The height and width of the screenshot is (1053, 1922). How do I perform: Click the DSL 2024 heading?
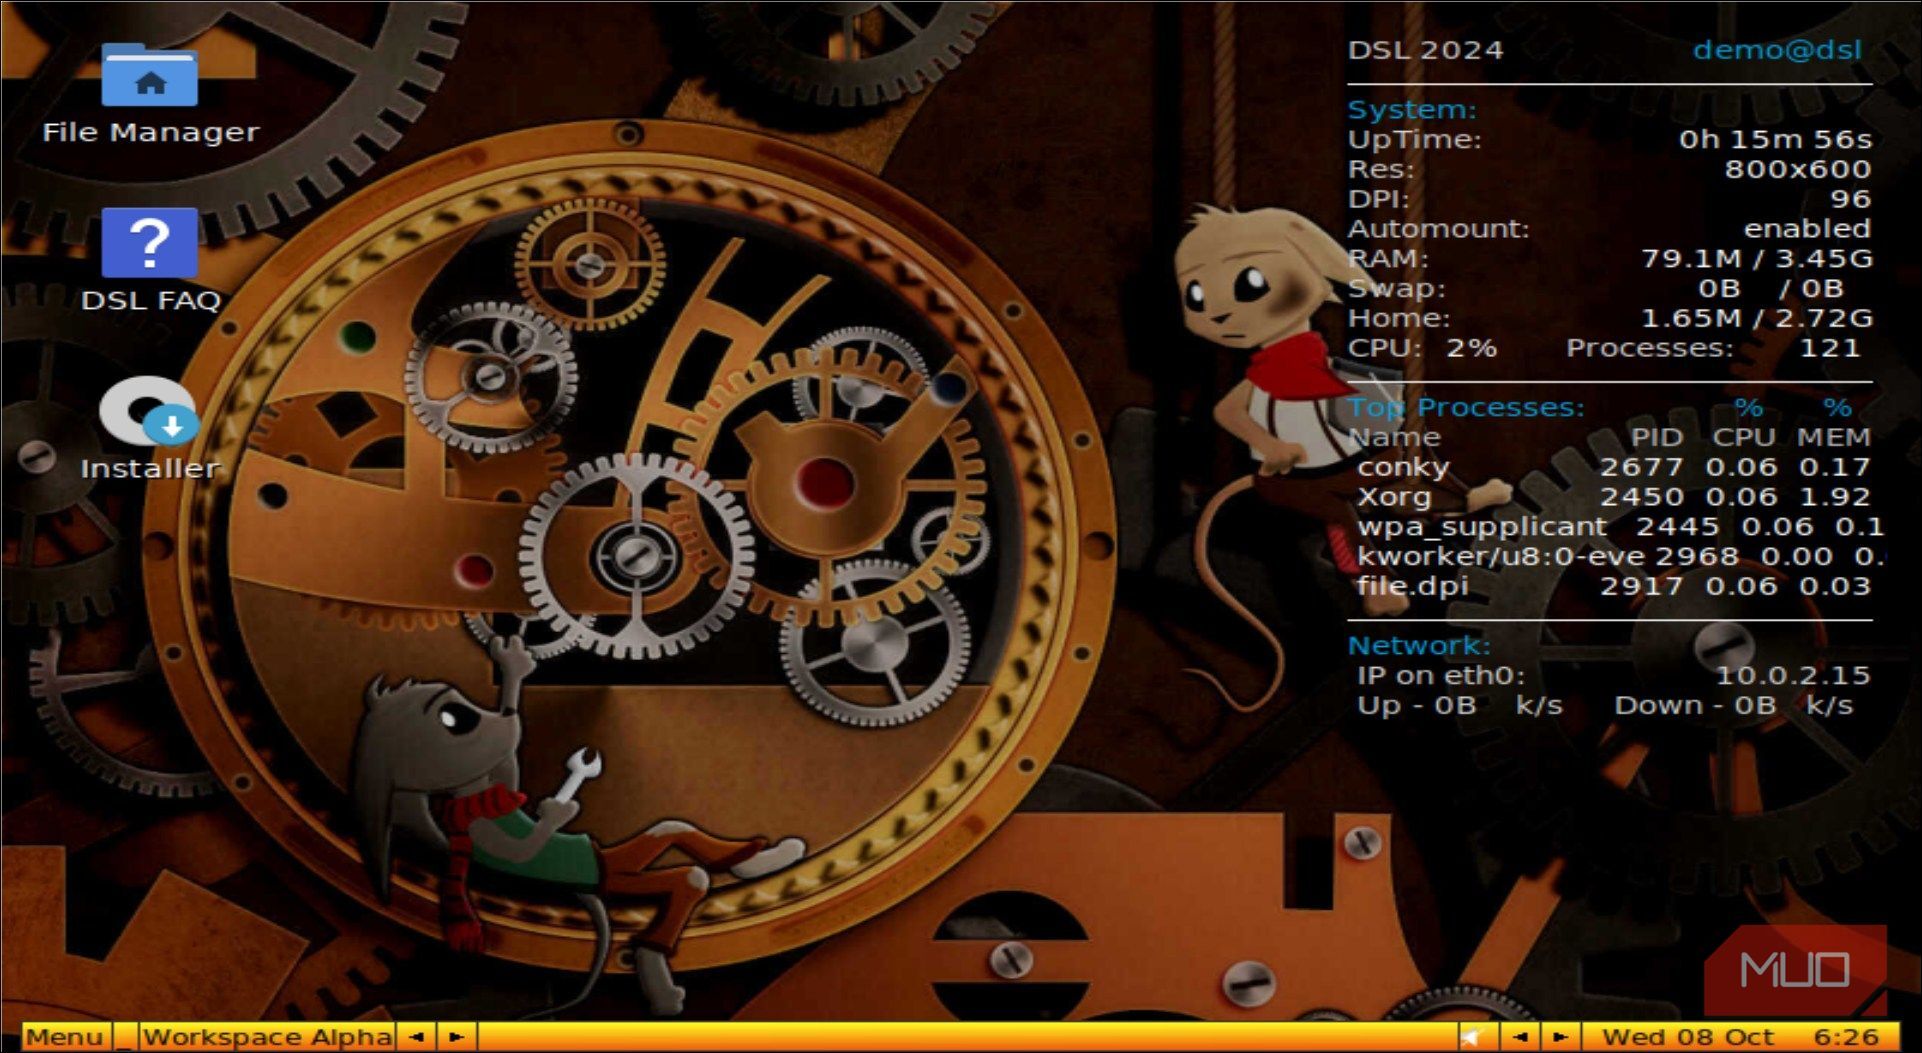(x=1425, y=50)
